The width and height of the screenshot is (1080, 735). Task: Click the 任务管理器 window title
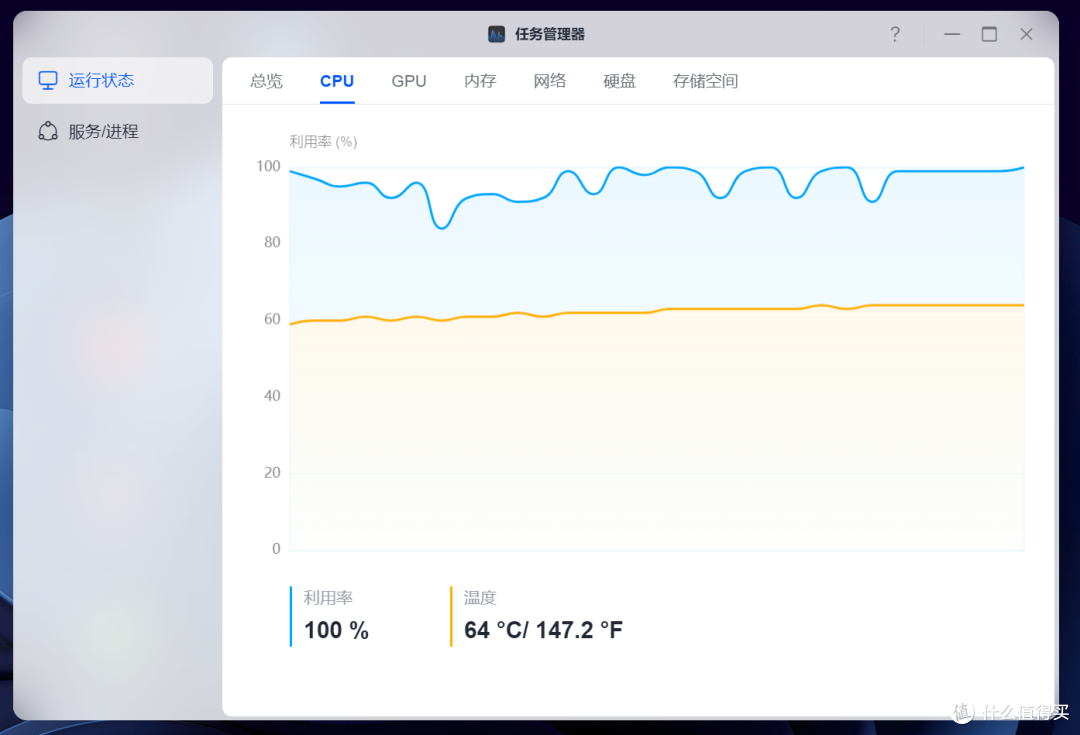550,34
